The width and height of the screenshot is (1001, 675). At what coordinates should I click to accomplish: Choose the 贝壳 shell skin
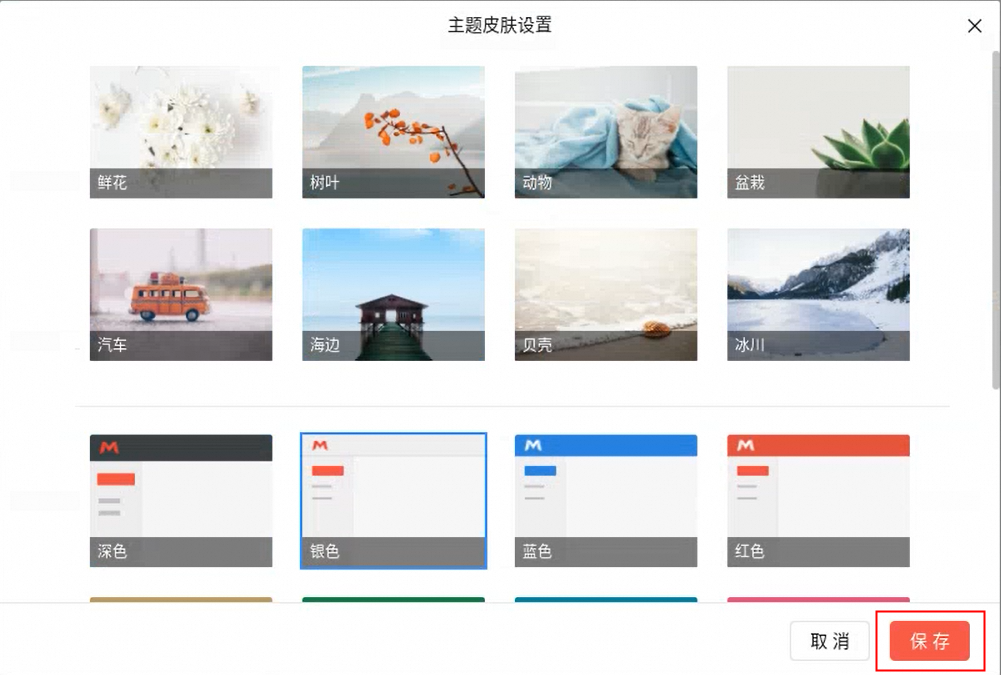pyautogui.click(x=605, y=293)
